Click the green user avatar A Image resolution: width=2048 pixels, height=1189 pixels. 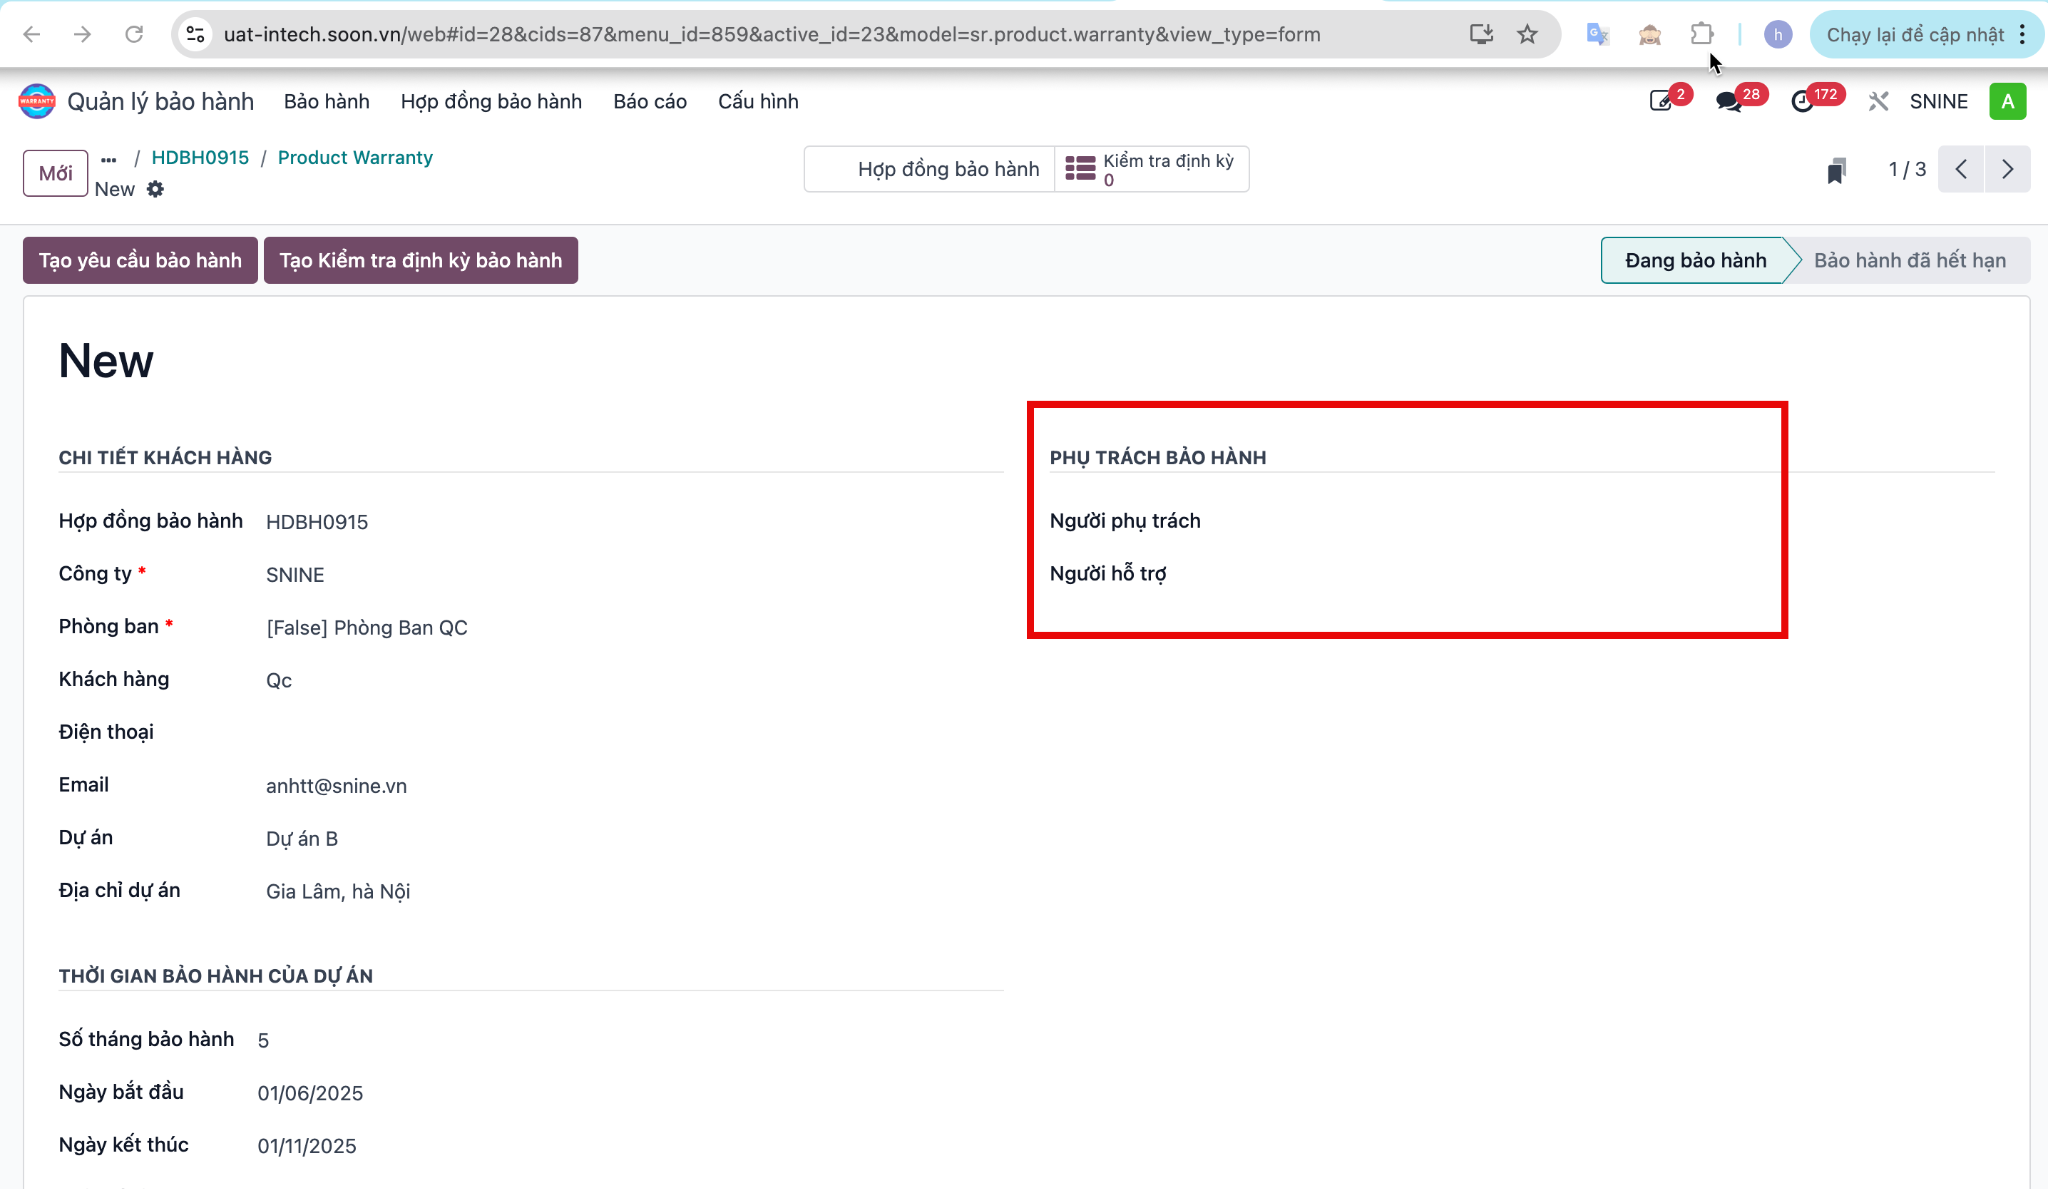tap(2008, 101)
